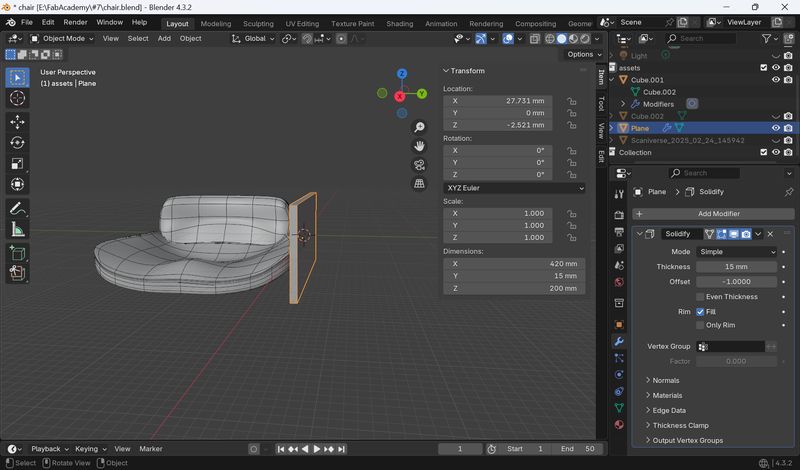800x470 pixels.
Task: Click the Thickness 15 mm field
Action: tap(737, 267)
